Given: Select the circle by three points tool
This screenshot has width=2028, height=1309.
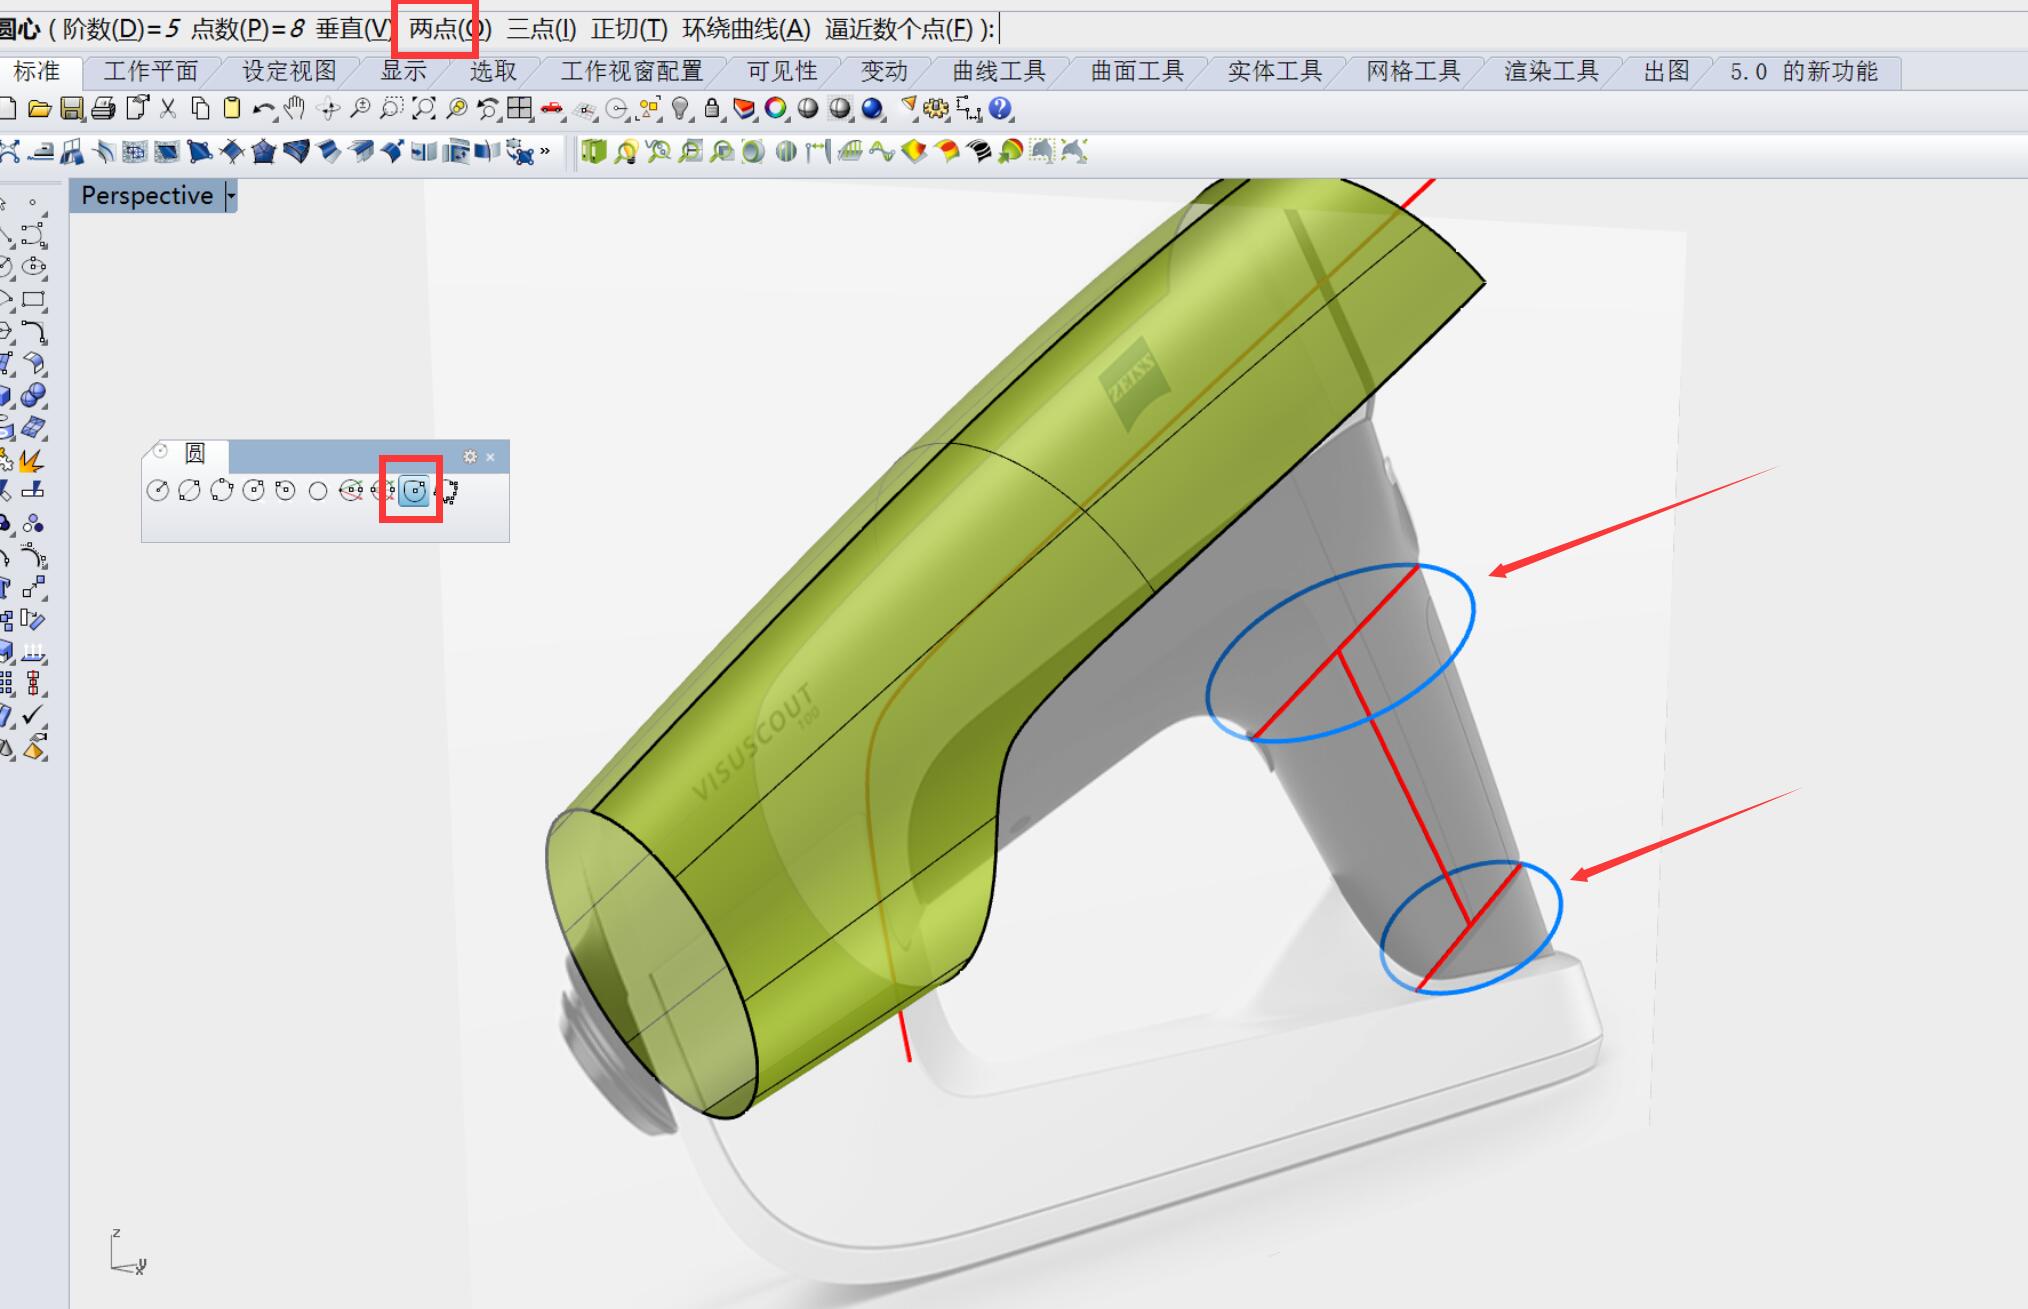Looking at the screenshot, I should (x=222, y=491).
